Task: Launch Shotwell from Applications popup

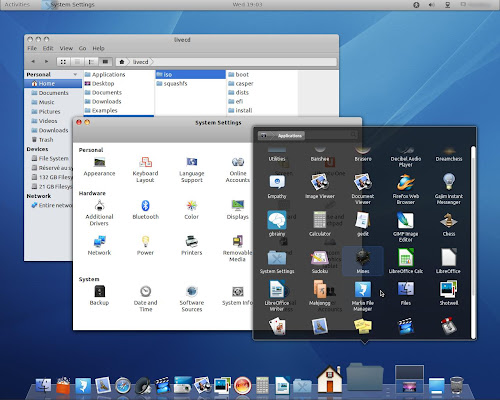Action: click(x=449, y=293)
